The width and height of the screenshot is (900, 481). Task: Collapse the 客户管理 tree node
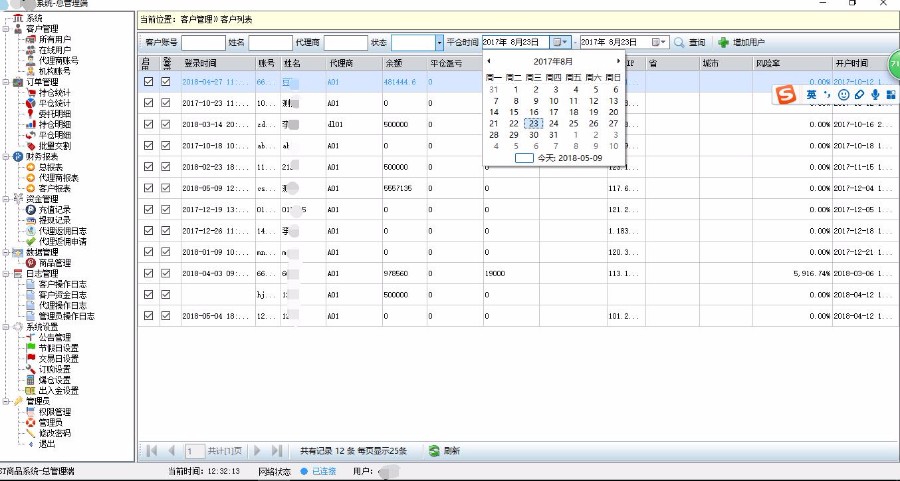click(6, 29)
